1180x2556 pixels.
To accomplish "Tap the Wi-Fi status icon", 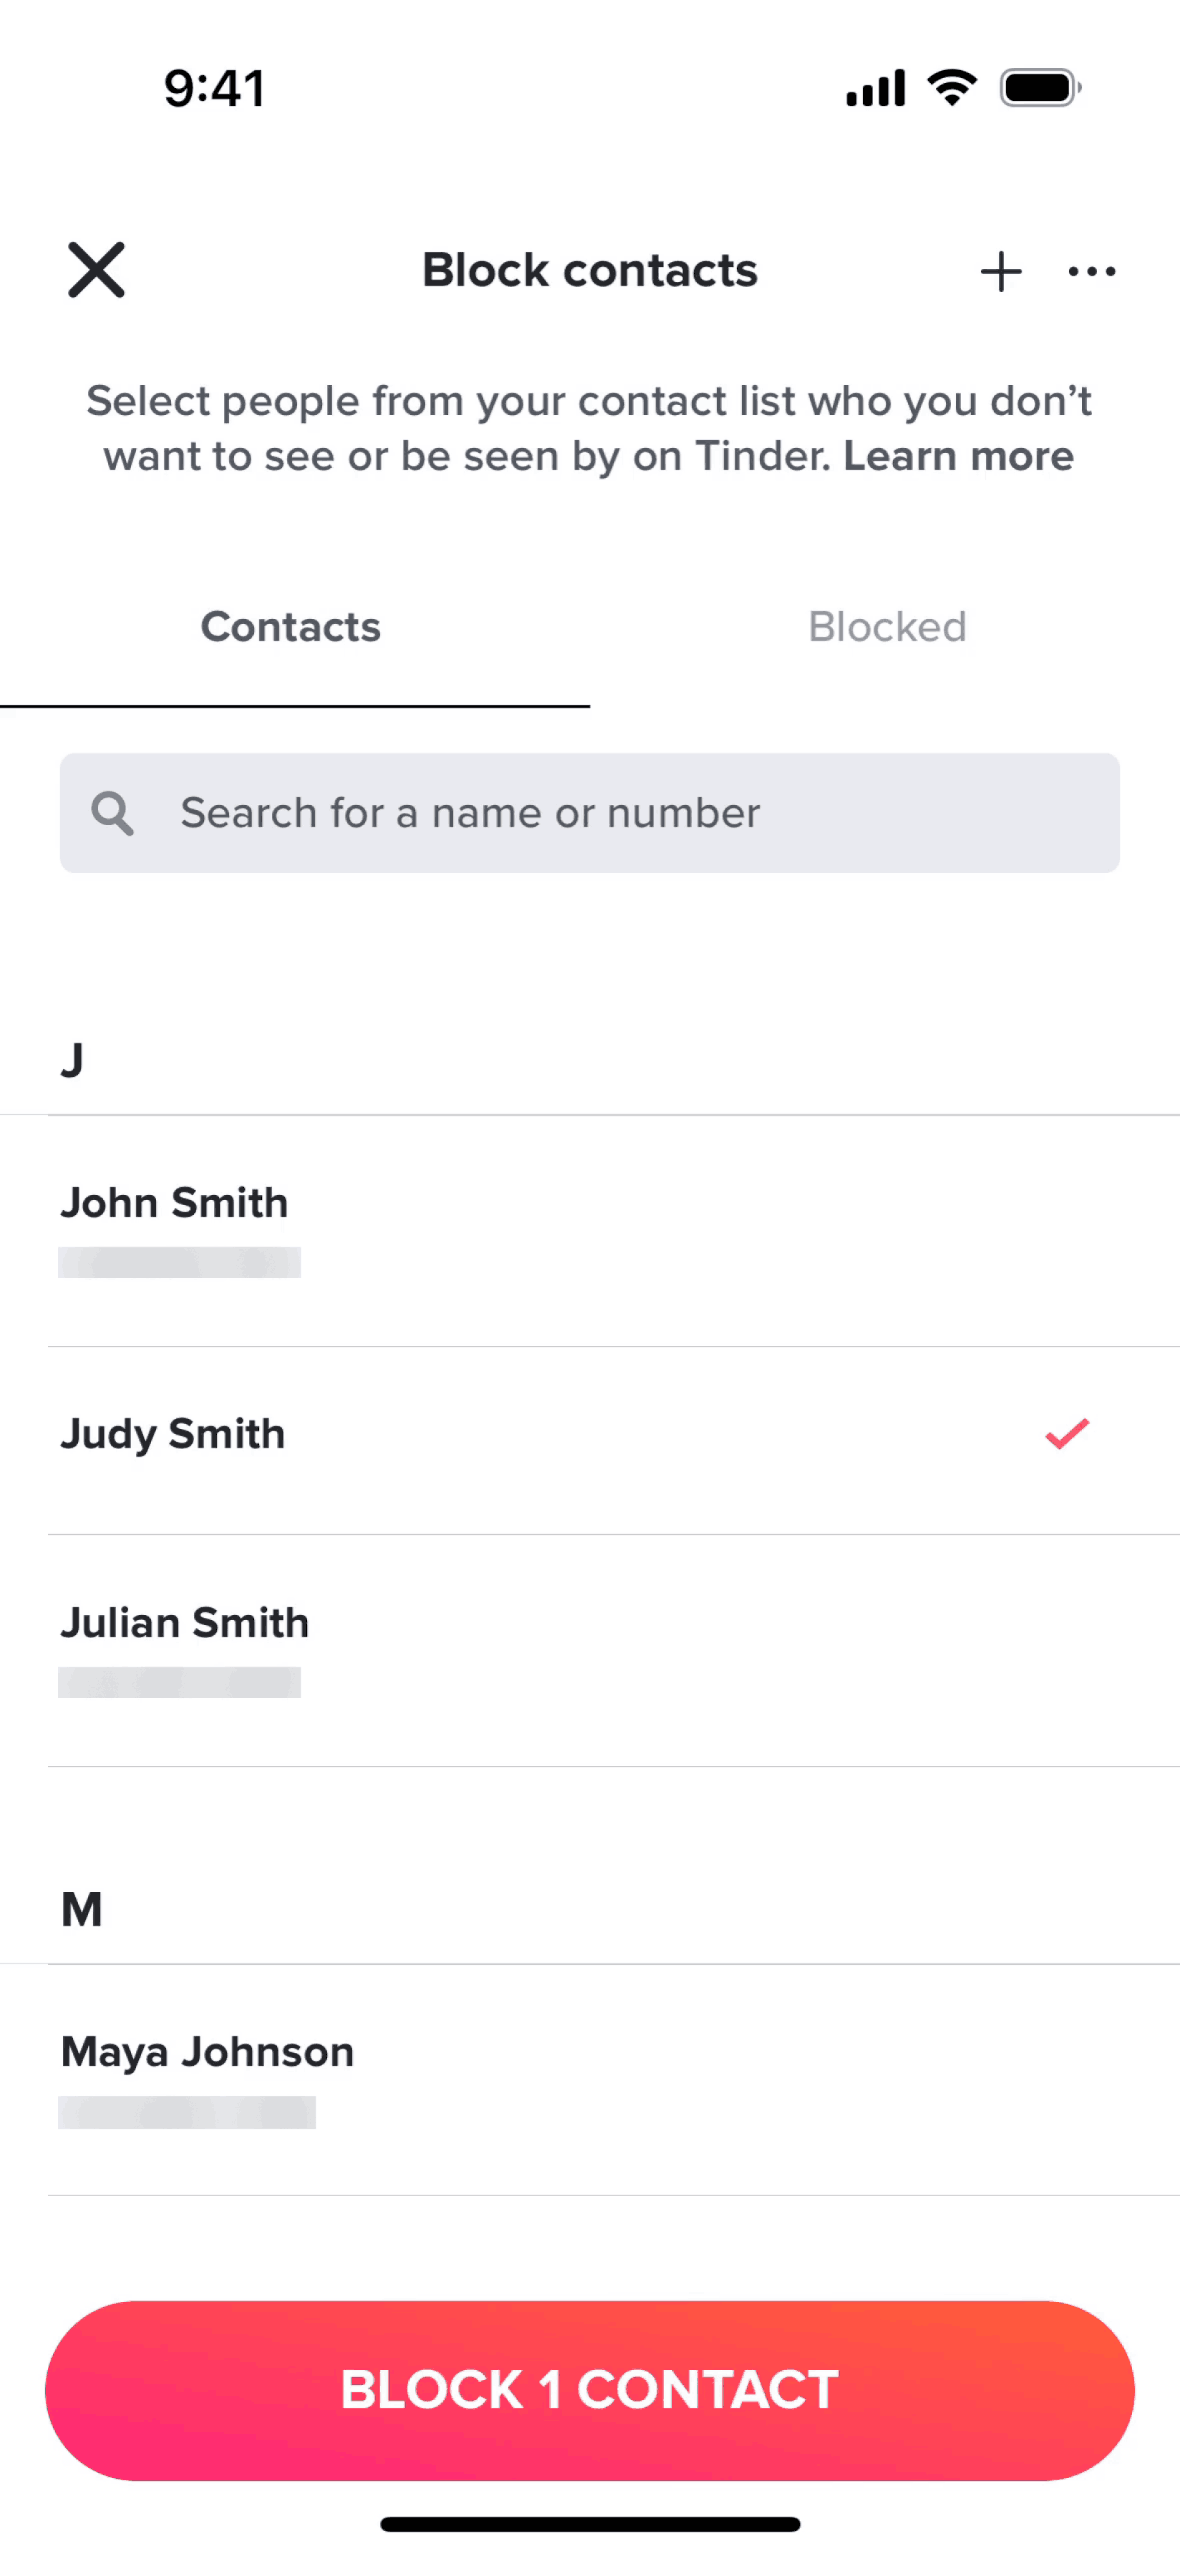I will pos(952,88).
